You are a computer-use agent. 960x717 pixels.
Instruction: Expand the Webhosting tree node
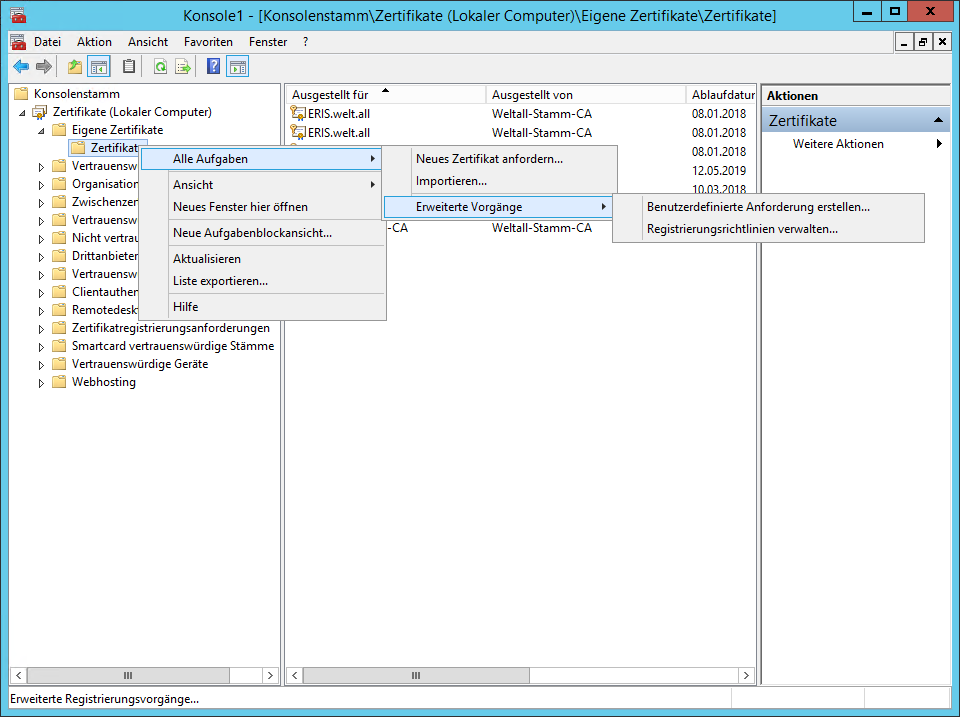click(x=41, y=383)
